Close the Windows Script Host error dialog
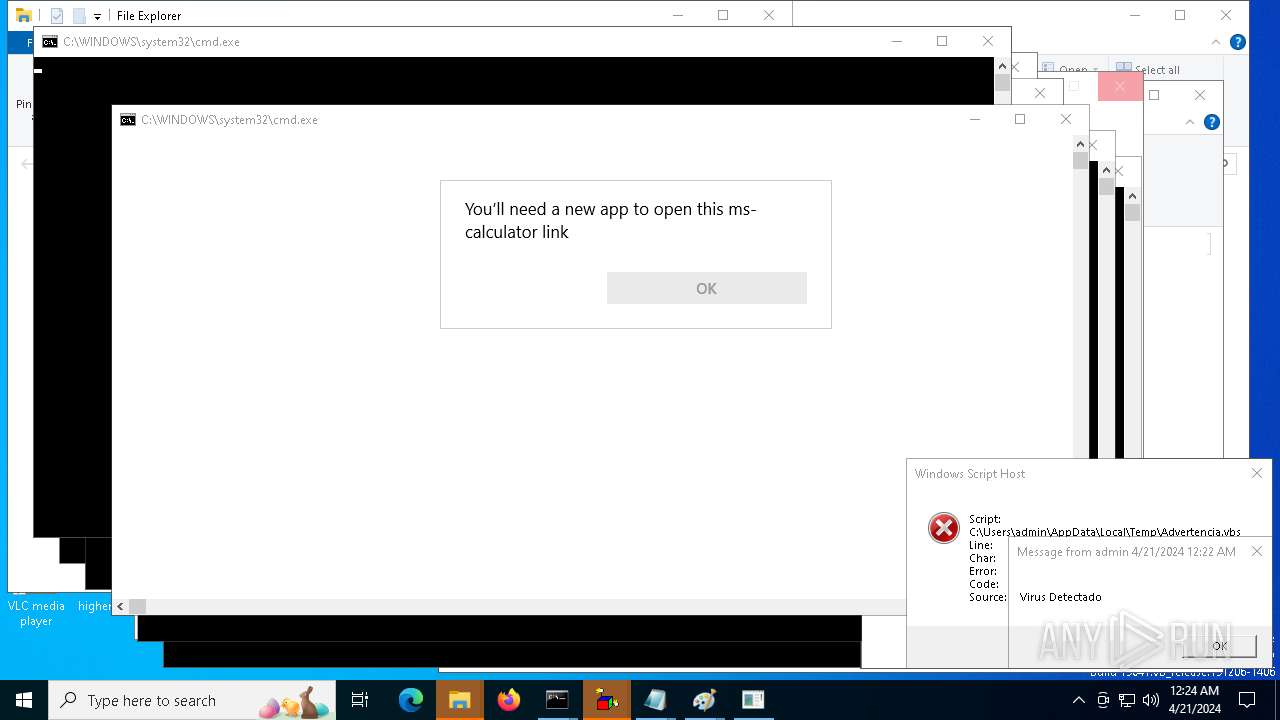 point(1257,473)
